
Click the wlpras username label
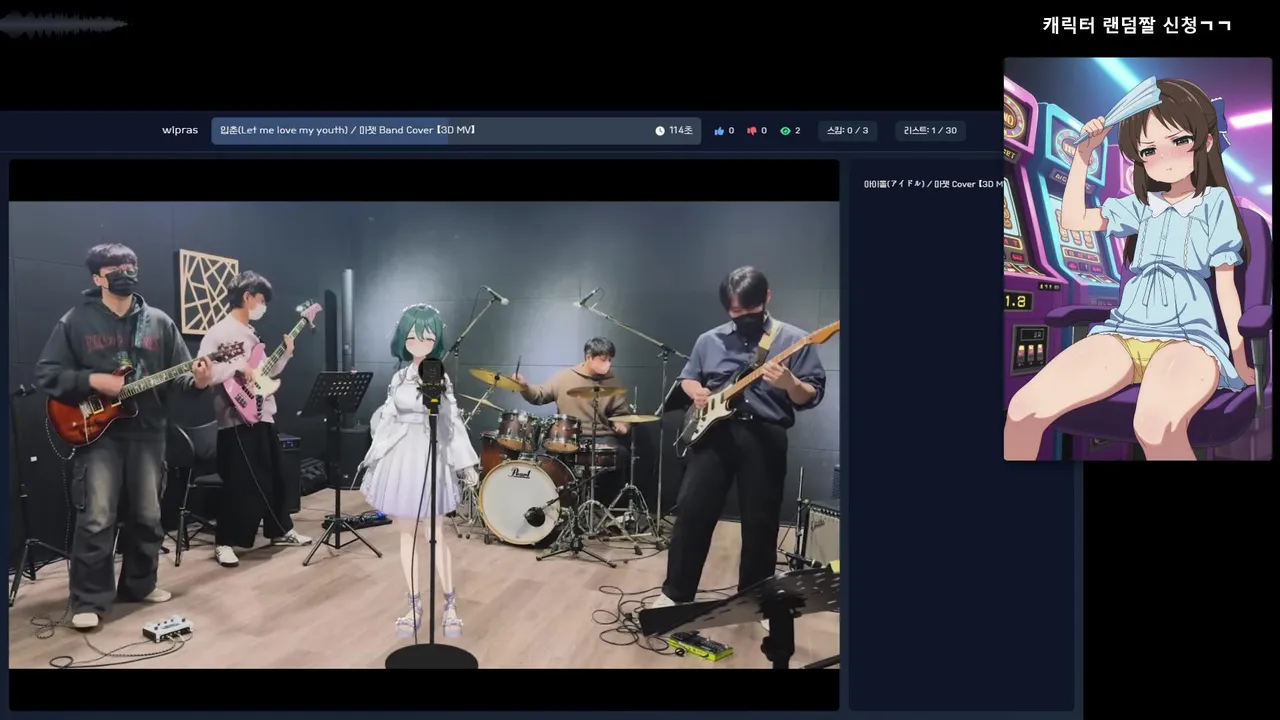coord(180,130)
